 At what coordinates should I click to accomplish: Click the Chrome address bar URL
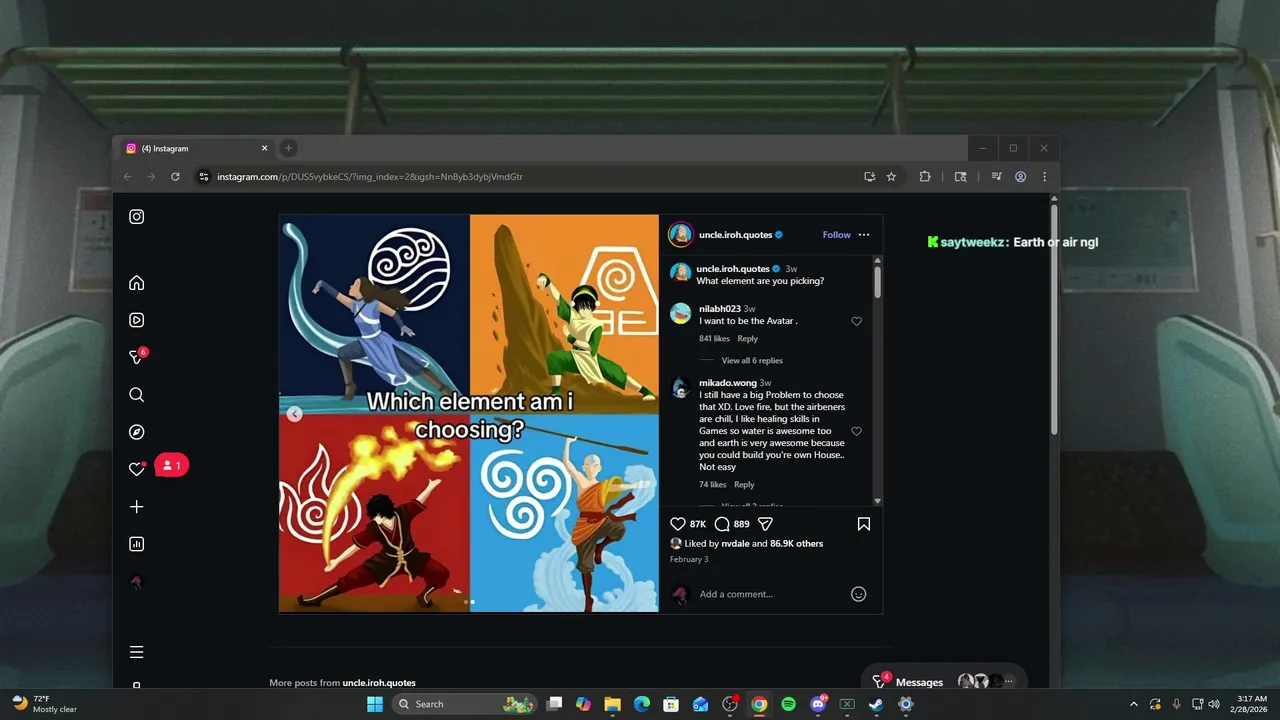pyautogui.click(x=370, y=177)
